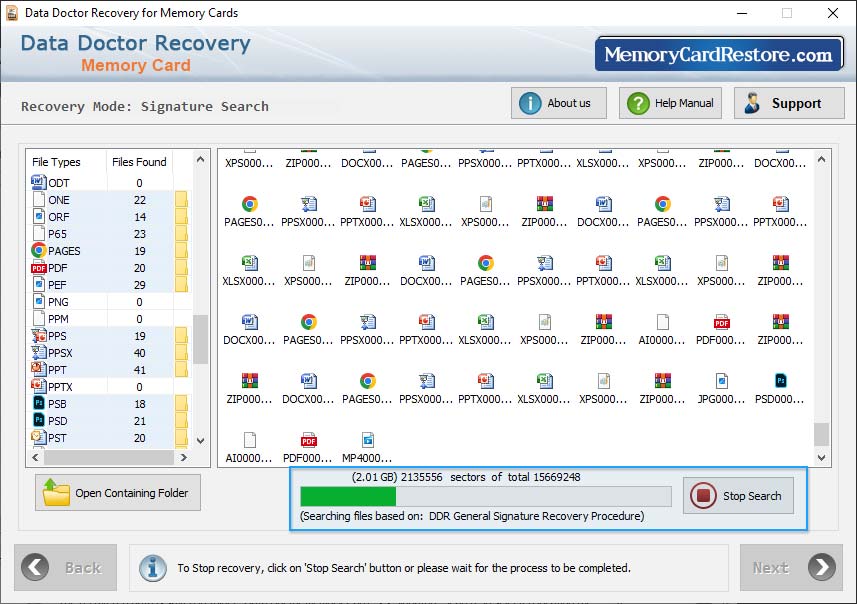Click the Help Manual question icon
Viewport: 857px width, 604px height.
tap(638, 103)
